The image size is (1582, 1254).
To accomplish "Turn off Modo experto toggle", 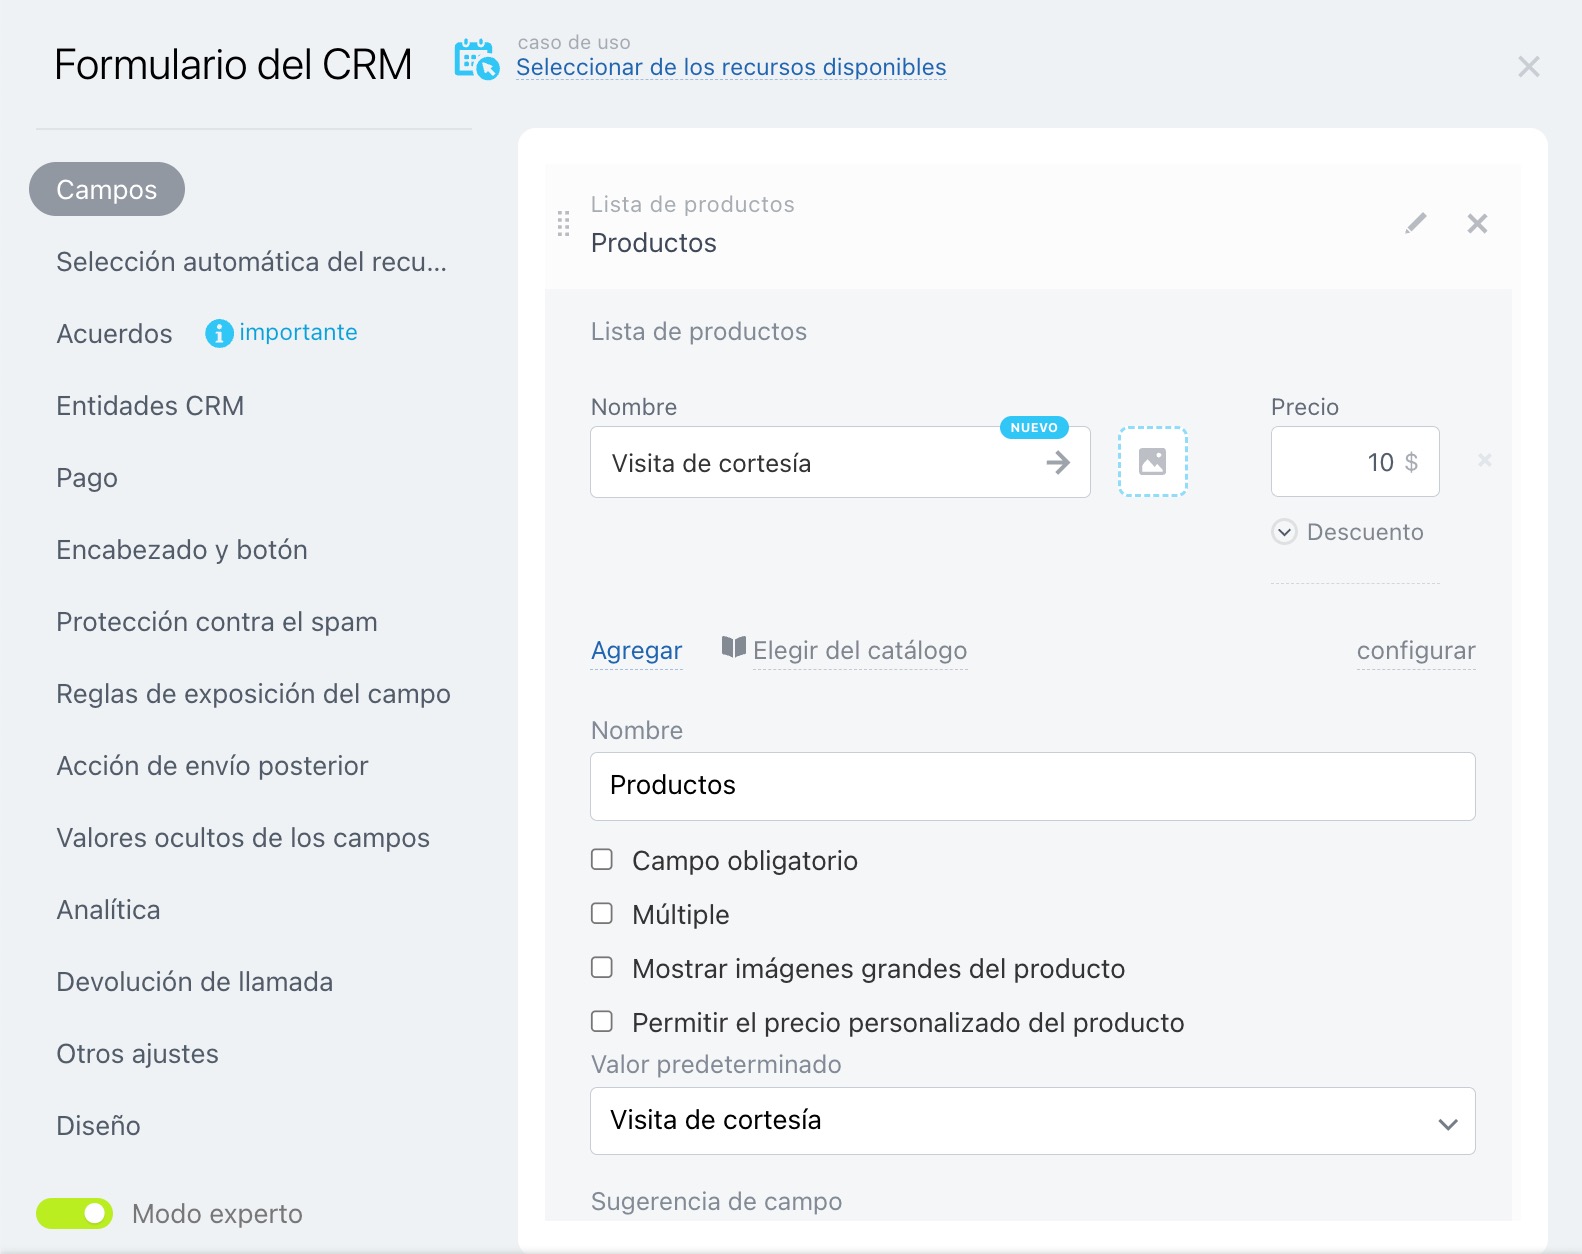I will coord(75,1213).
